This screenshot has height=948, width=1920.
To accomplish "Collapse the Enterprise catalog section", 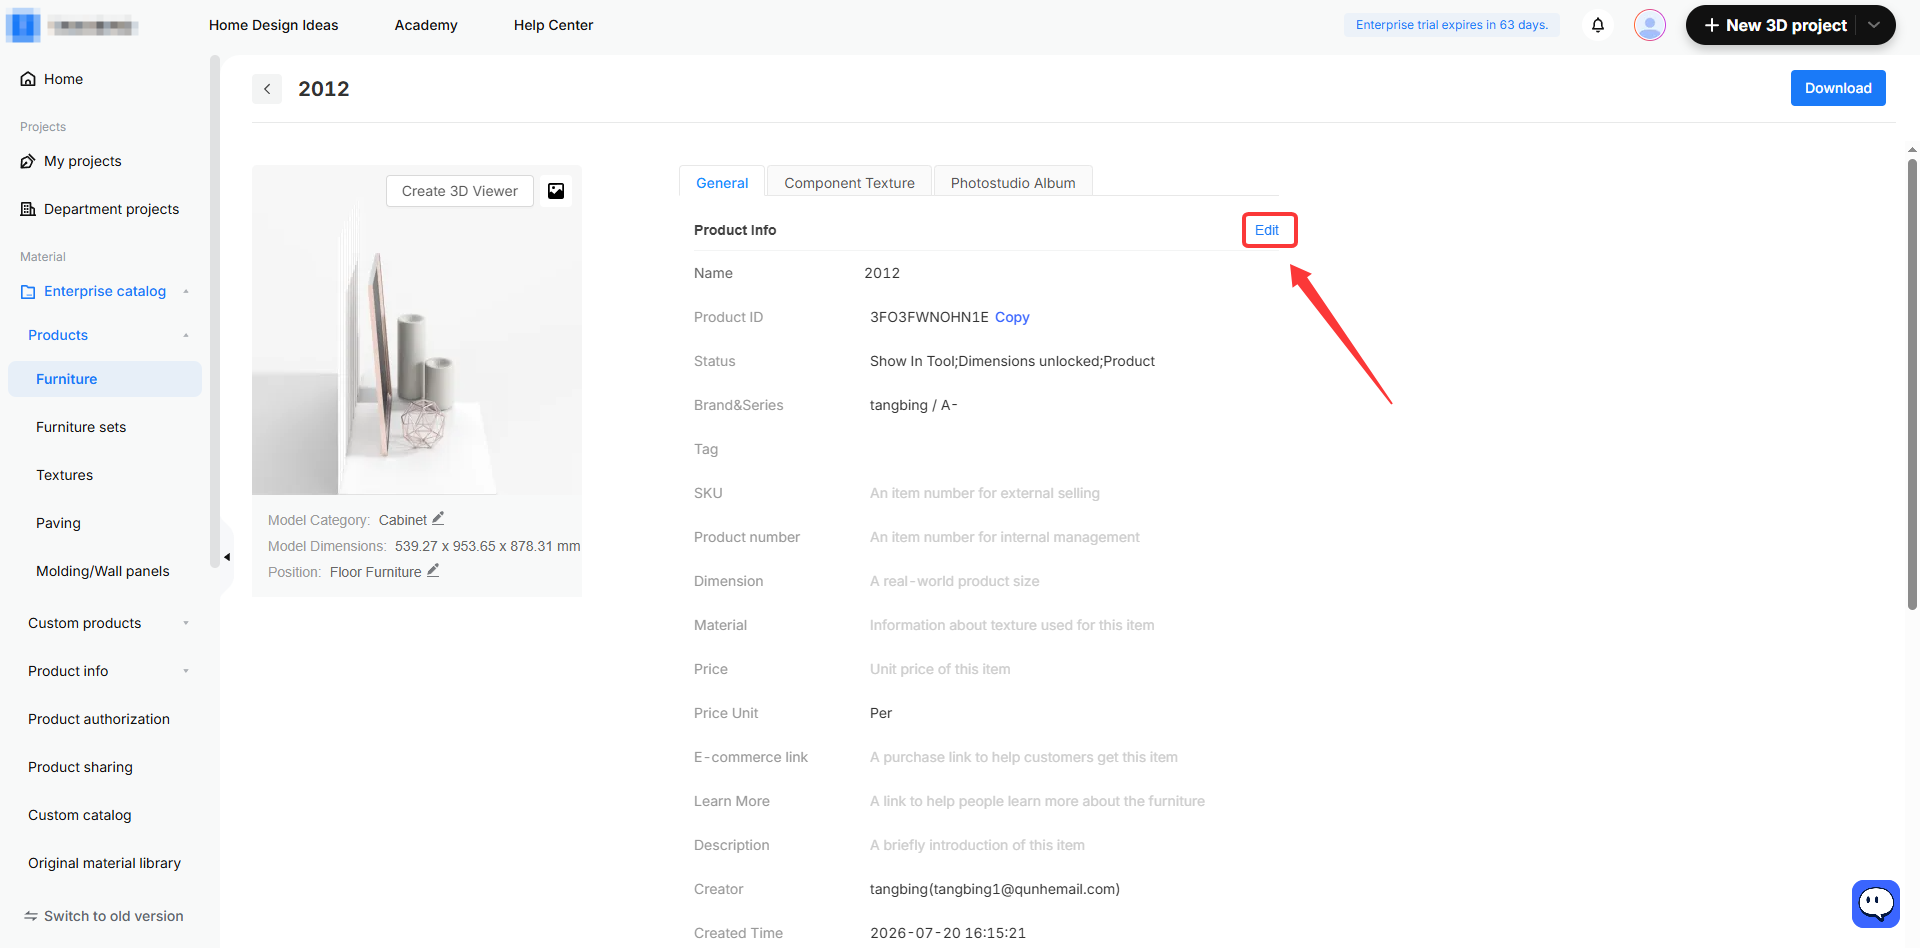I will click(x=186, y=292).
